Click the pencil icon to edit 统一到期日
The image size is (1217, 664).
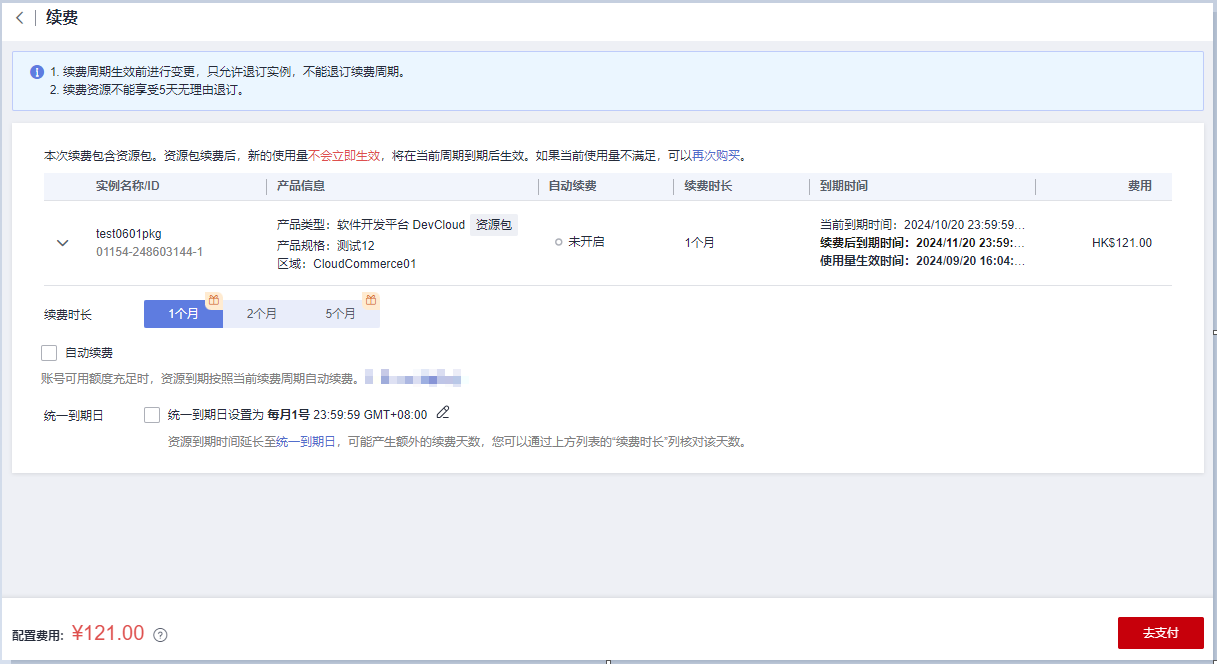click(443, 413)
